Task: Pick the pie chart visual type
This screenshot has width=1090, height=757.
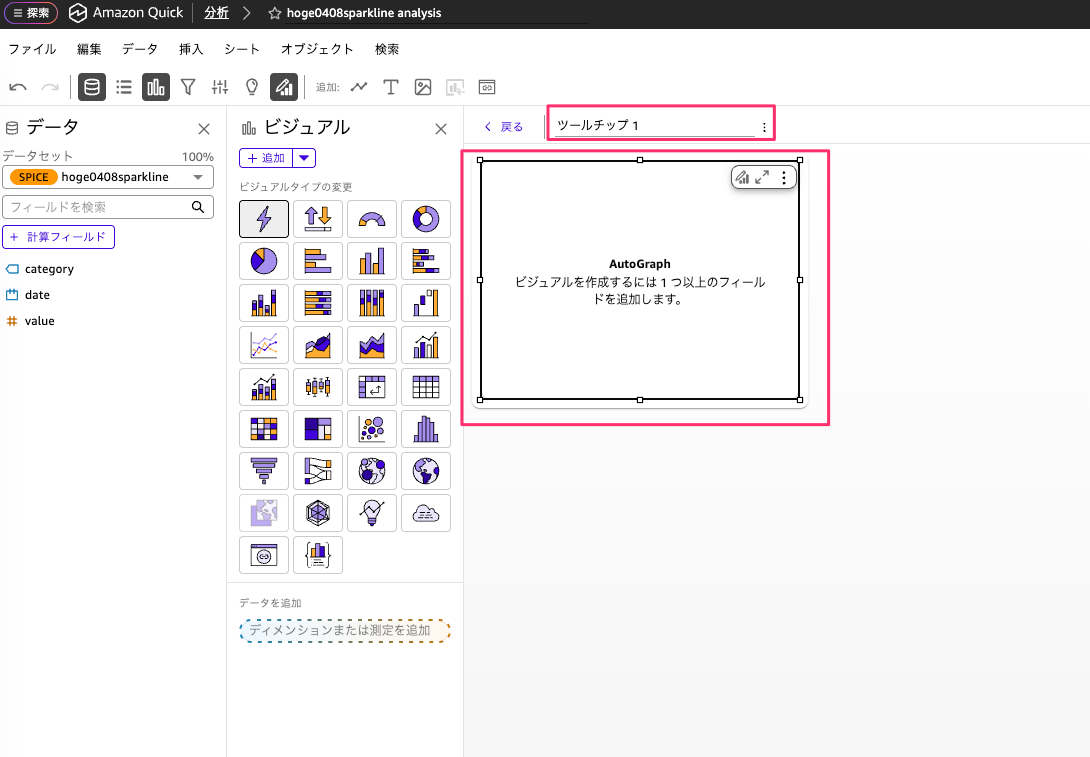Action: [x=263, y=261]
